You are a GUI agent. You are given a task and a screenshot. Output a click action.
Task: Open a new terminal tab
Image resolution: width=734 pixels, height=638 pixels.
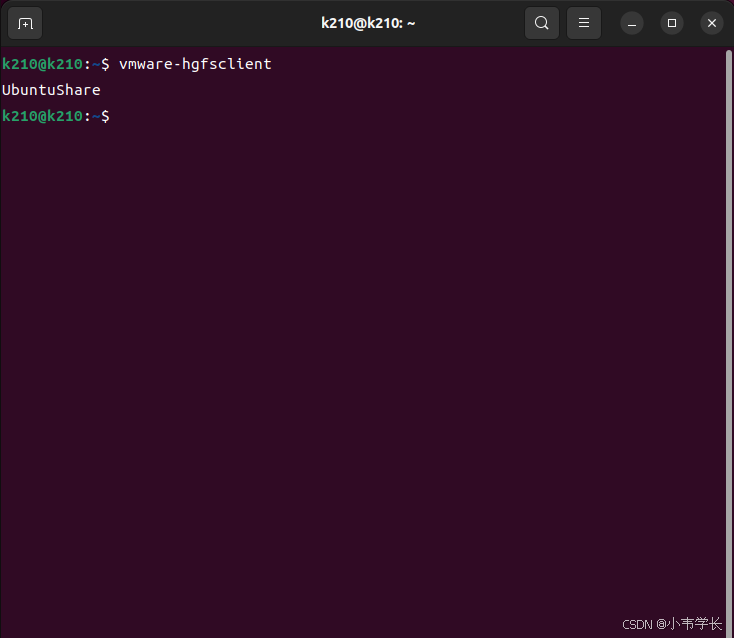[25, 23]
